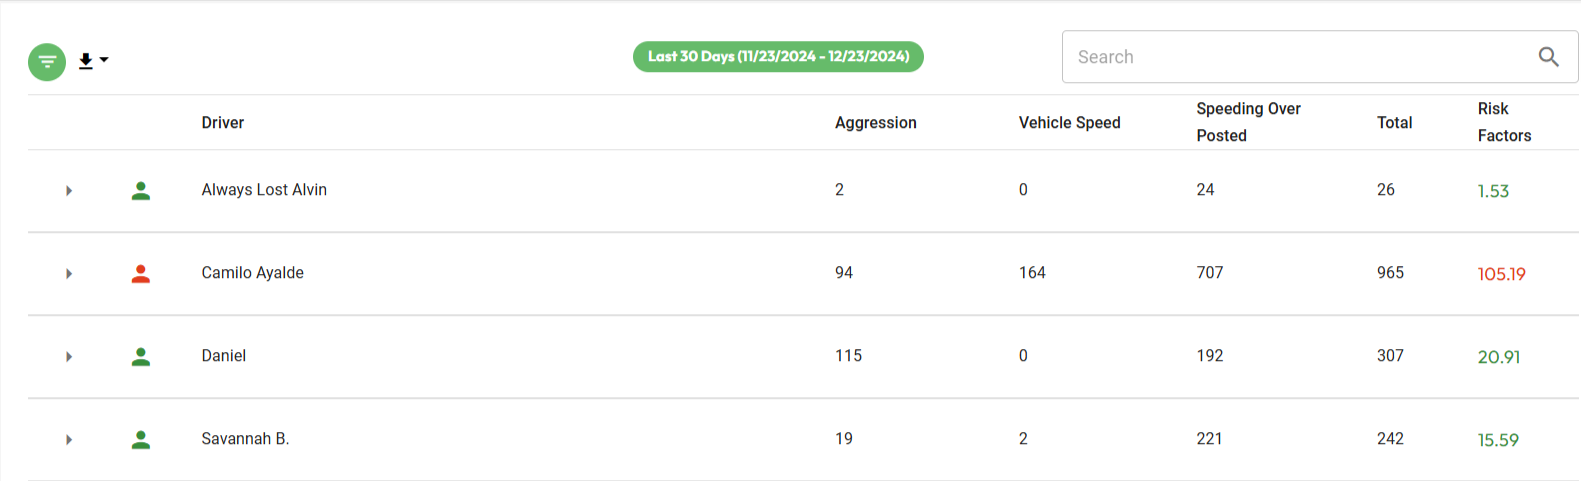Expand the Camilo Ayalde row
The image size is (1581, 481).
69,274
